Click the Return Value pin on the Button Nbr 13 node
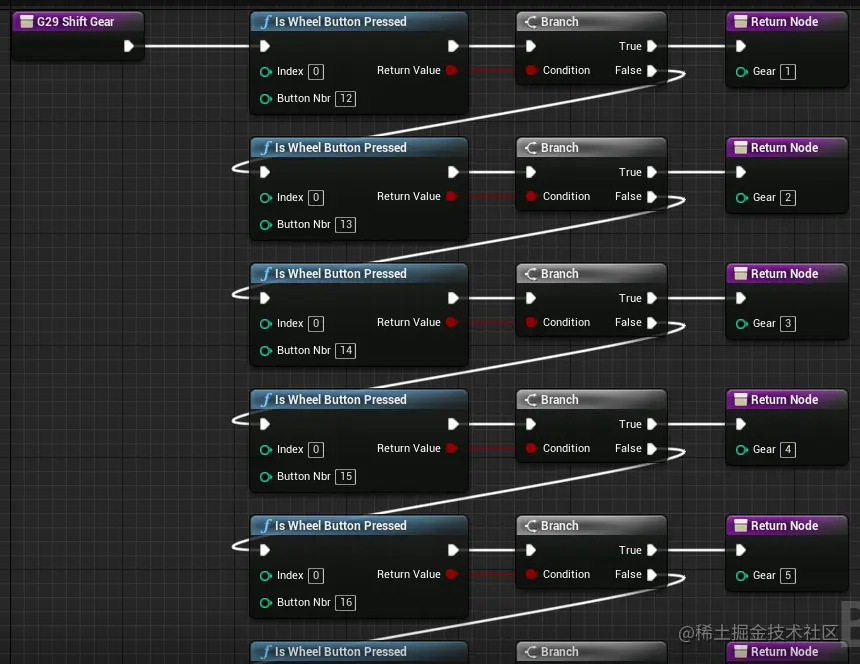Screen dimensions: 860x664 coord(452,196)
